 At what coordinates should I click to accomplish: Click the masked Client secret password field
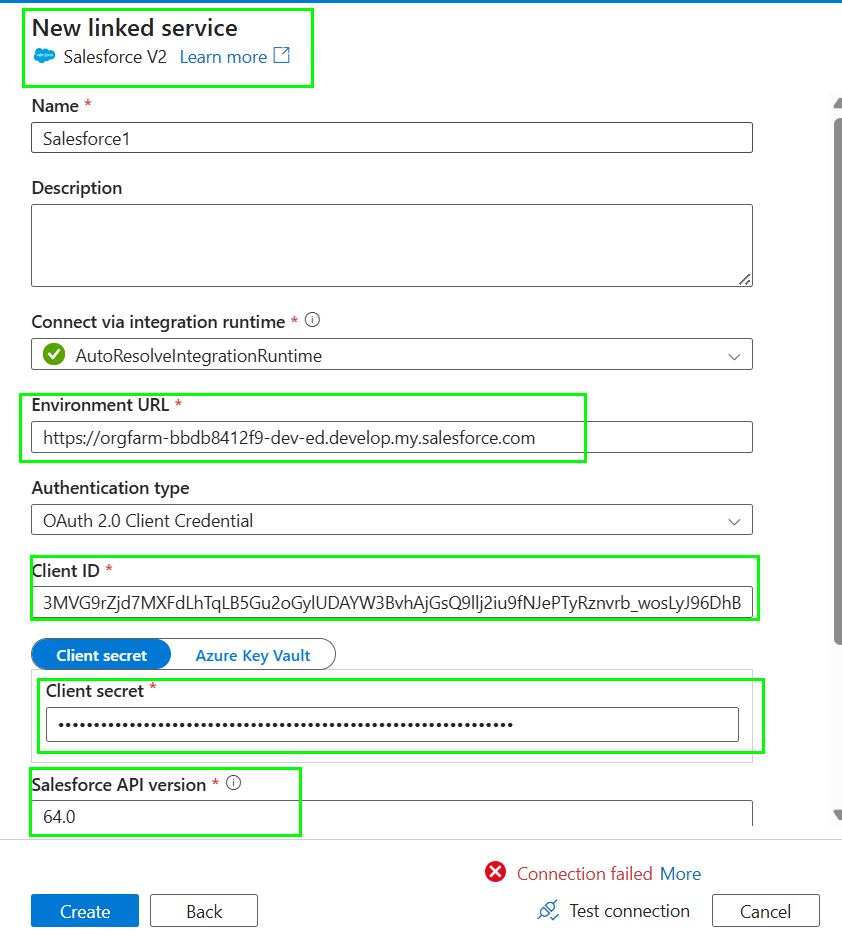tap(392, 725)
